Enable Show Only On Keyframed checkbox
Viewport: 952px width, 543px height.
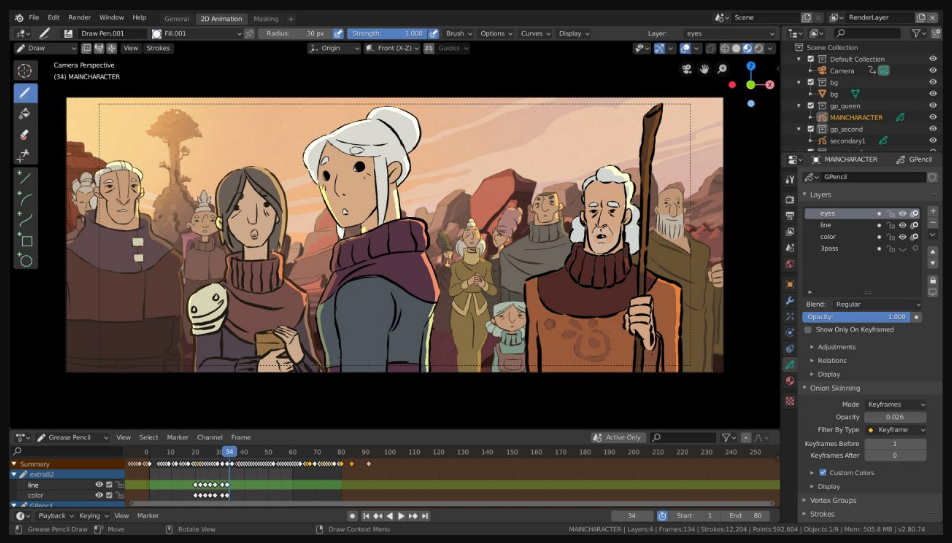click(808, 330)
